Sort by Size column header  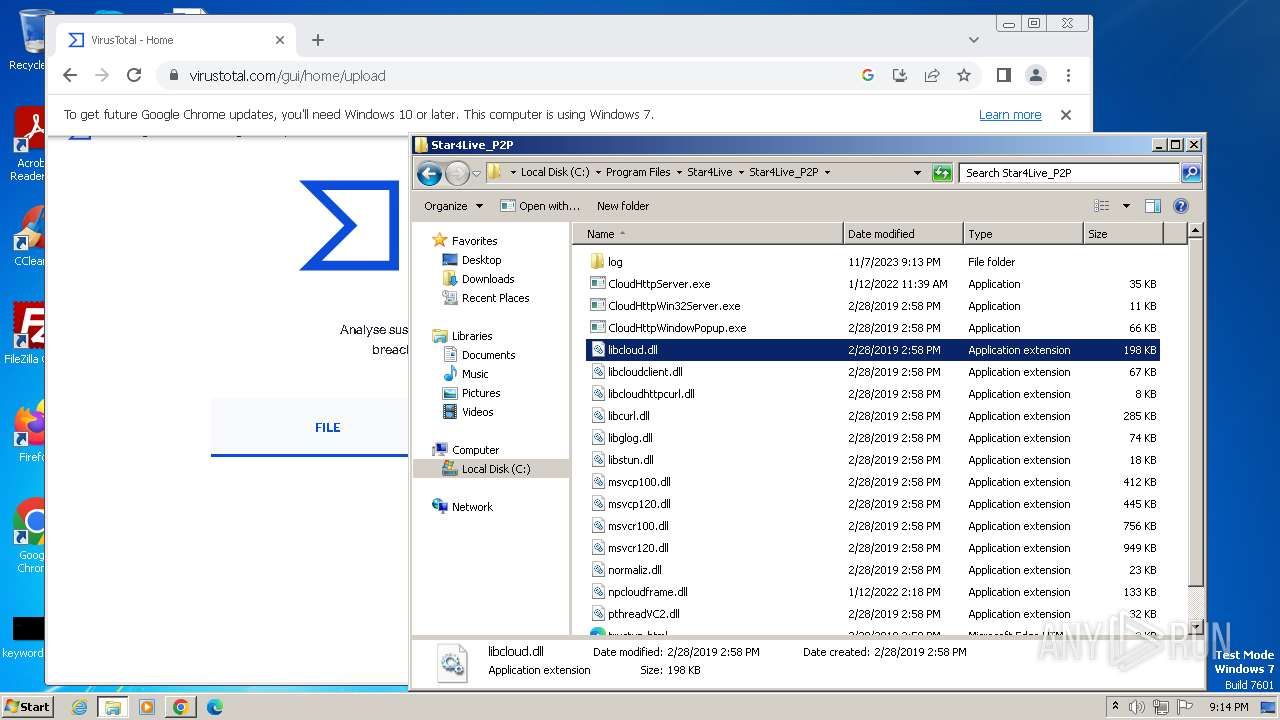click(x=1123, y=234)
